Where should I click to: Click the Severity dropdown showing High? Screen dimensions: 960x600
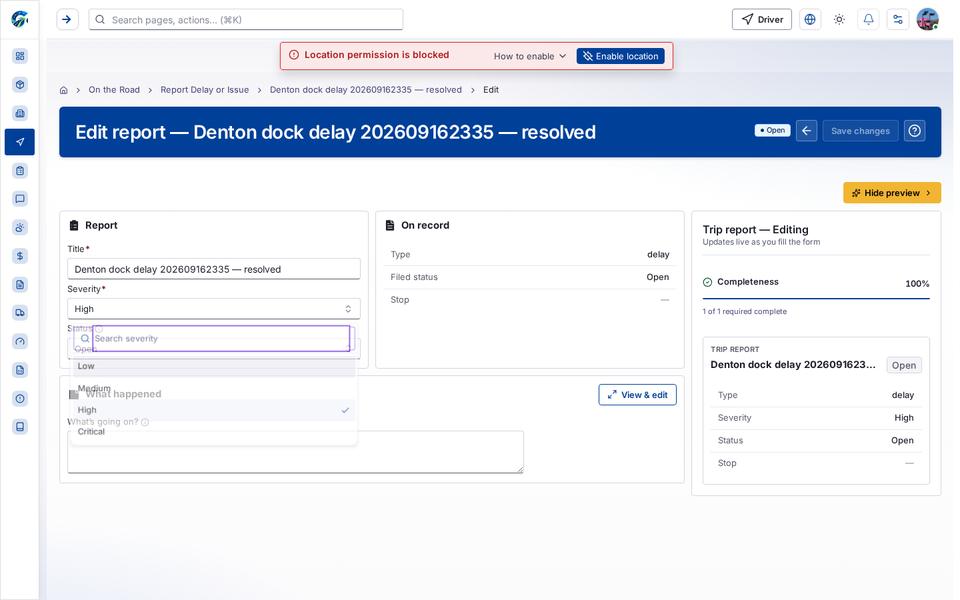214,309
